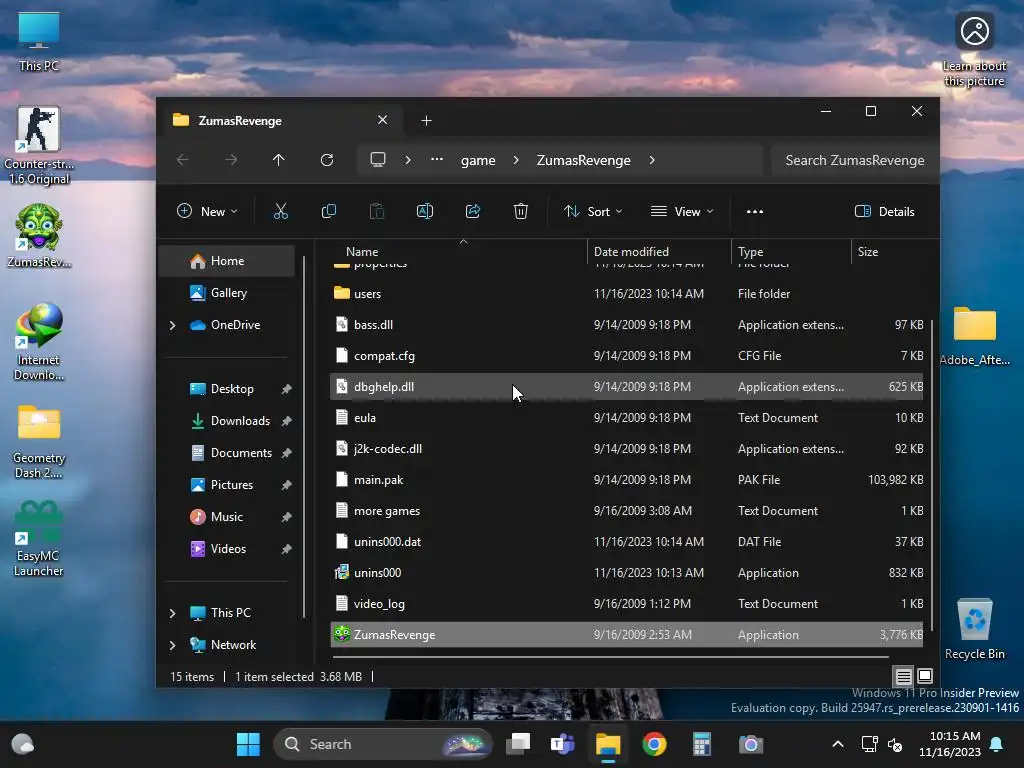Select ZumasRevenge desktop shortcut icon
Image resolution: width=1024 pixels, height=768 pixels.
point(39,235)
